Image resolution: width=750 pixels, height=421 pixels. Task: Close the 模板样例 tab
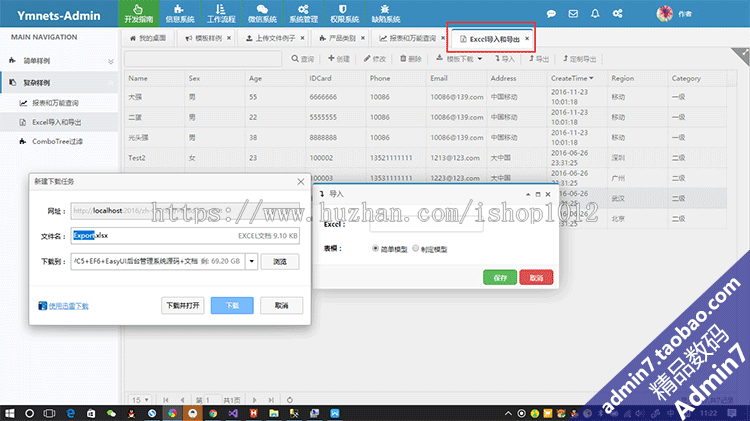click(x=229, y=38)
